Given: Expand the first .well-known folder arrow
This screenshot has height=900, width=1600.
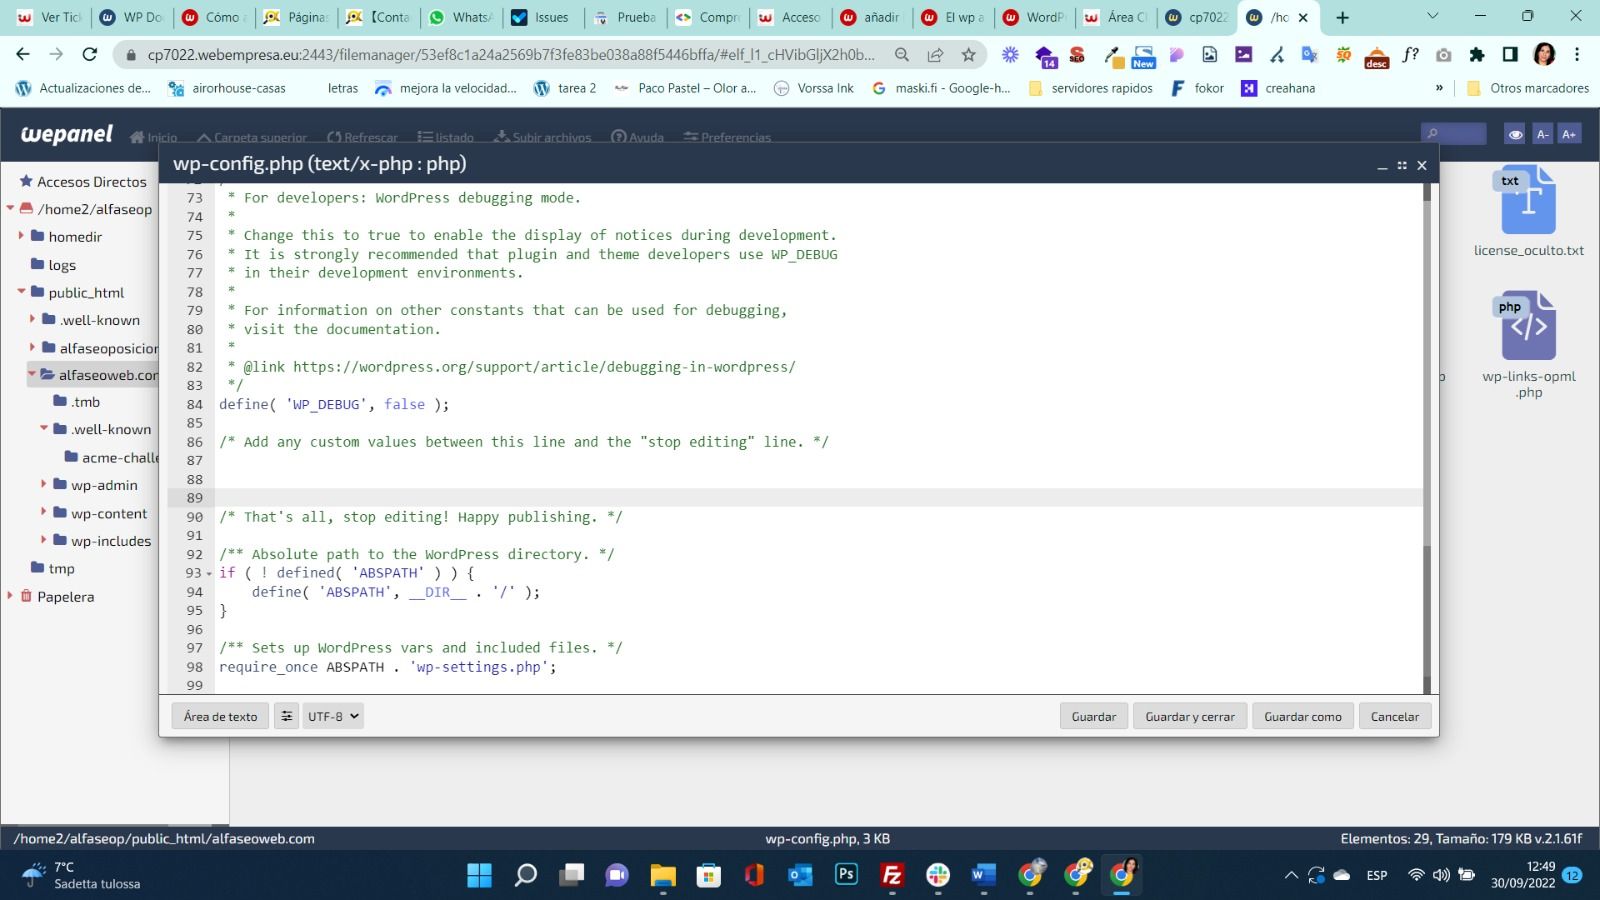Looking at the screenshot, I should (32, 320).
